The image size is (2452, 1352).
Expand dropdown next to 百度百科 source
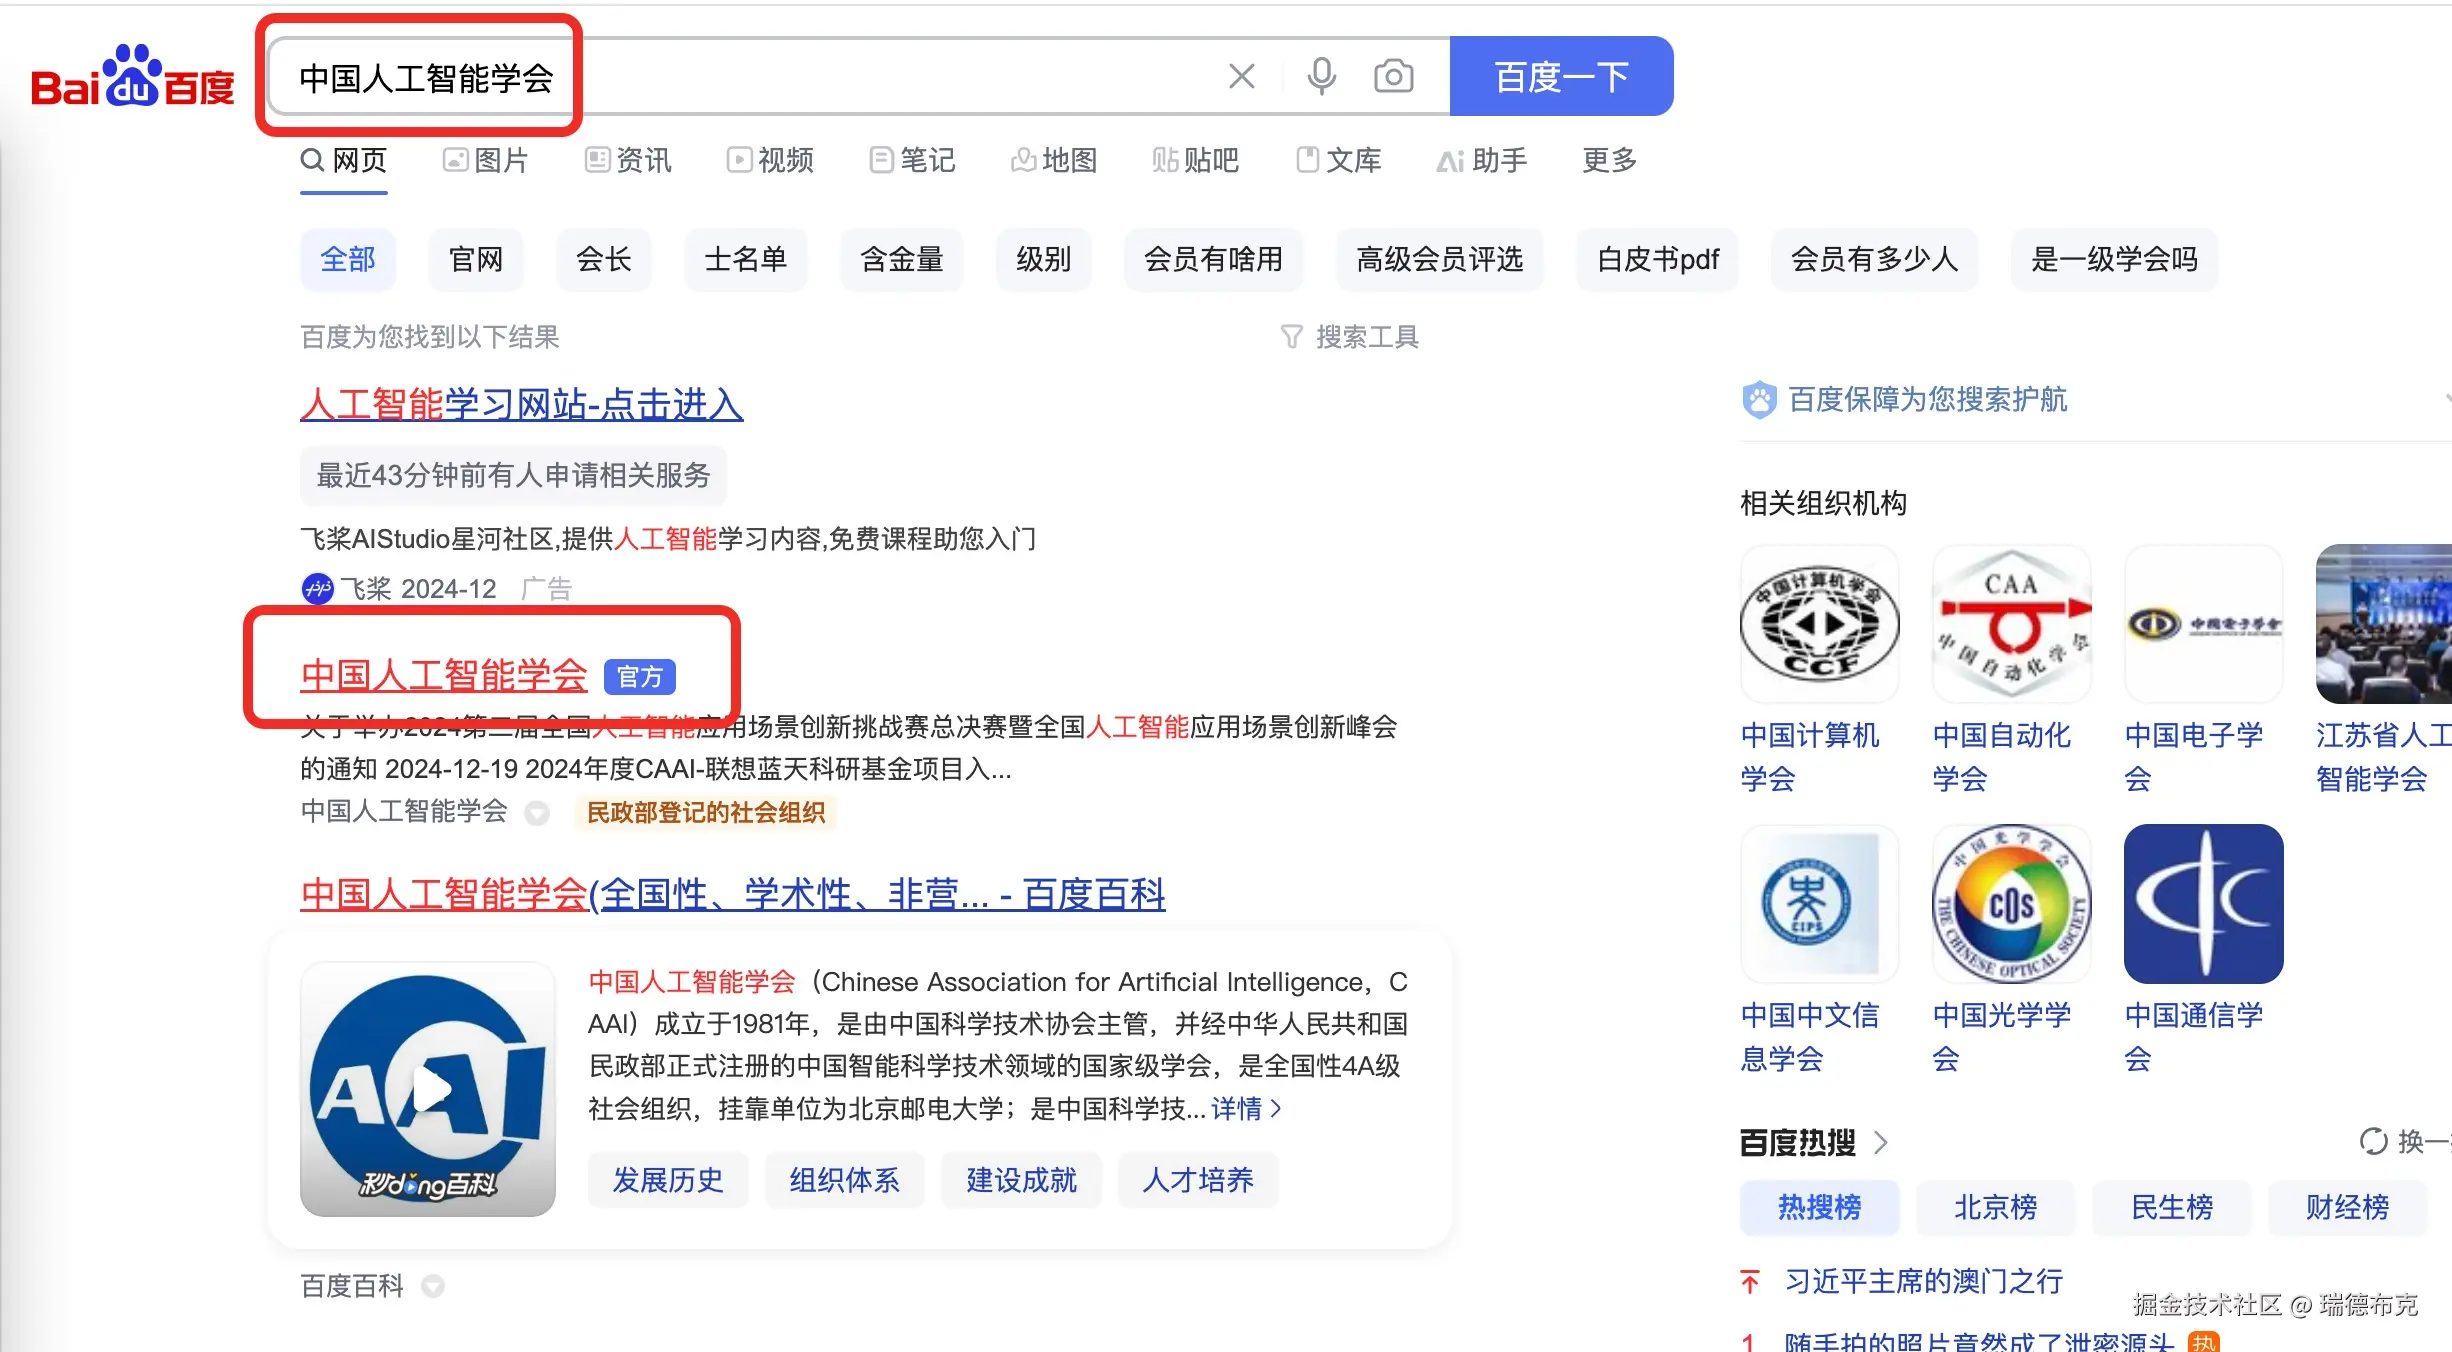coord(433,1286)
